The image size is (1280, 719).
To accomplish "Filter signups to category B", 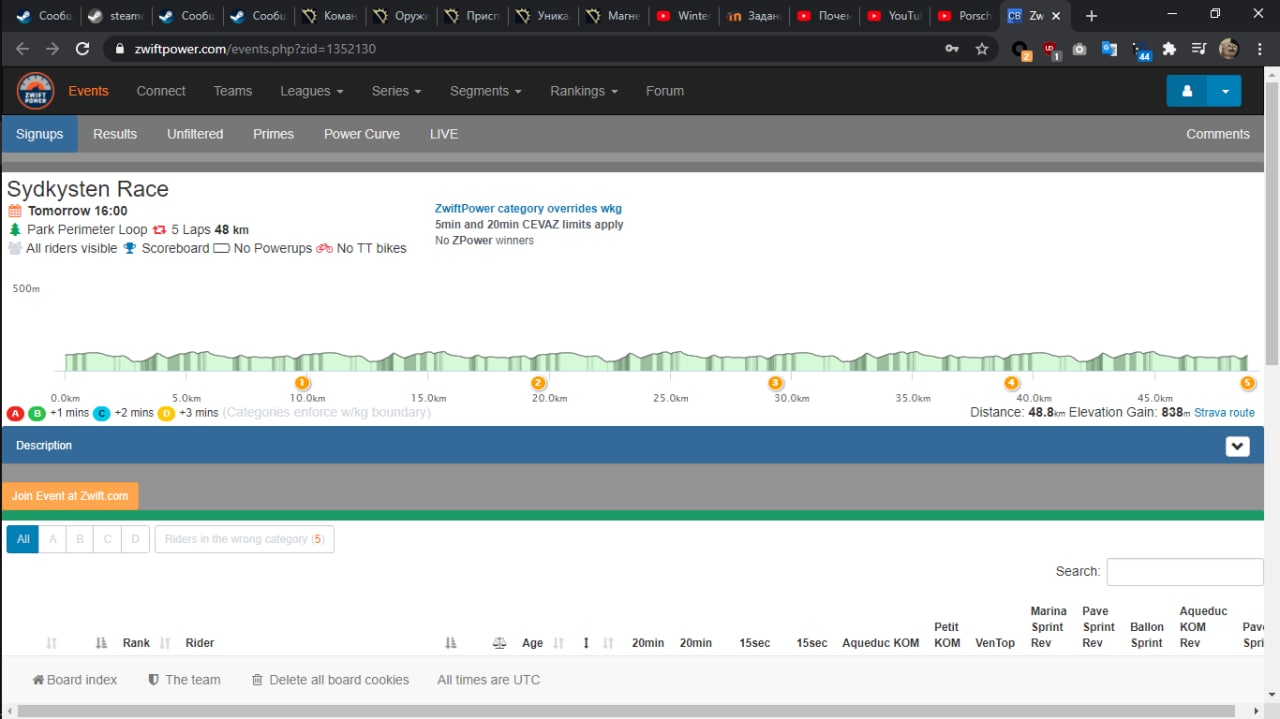I will tap(80, 539).
